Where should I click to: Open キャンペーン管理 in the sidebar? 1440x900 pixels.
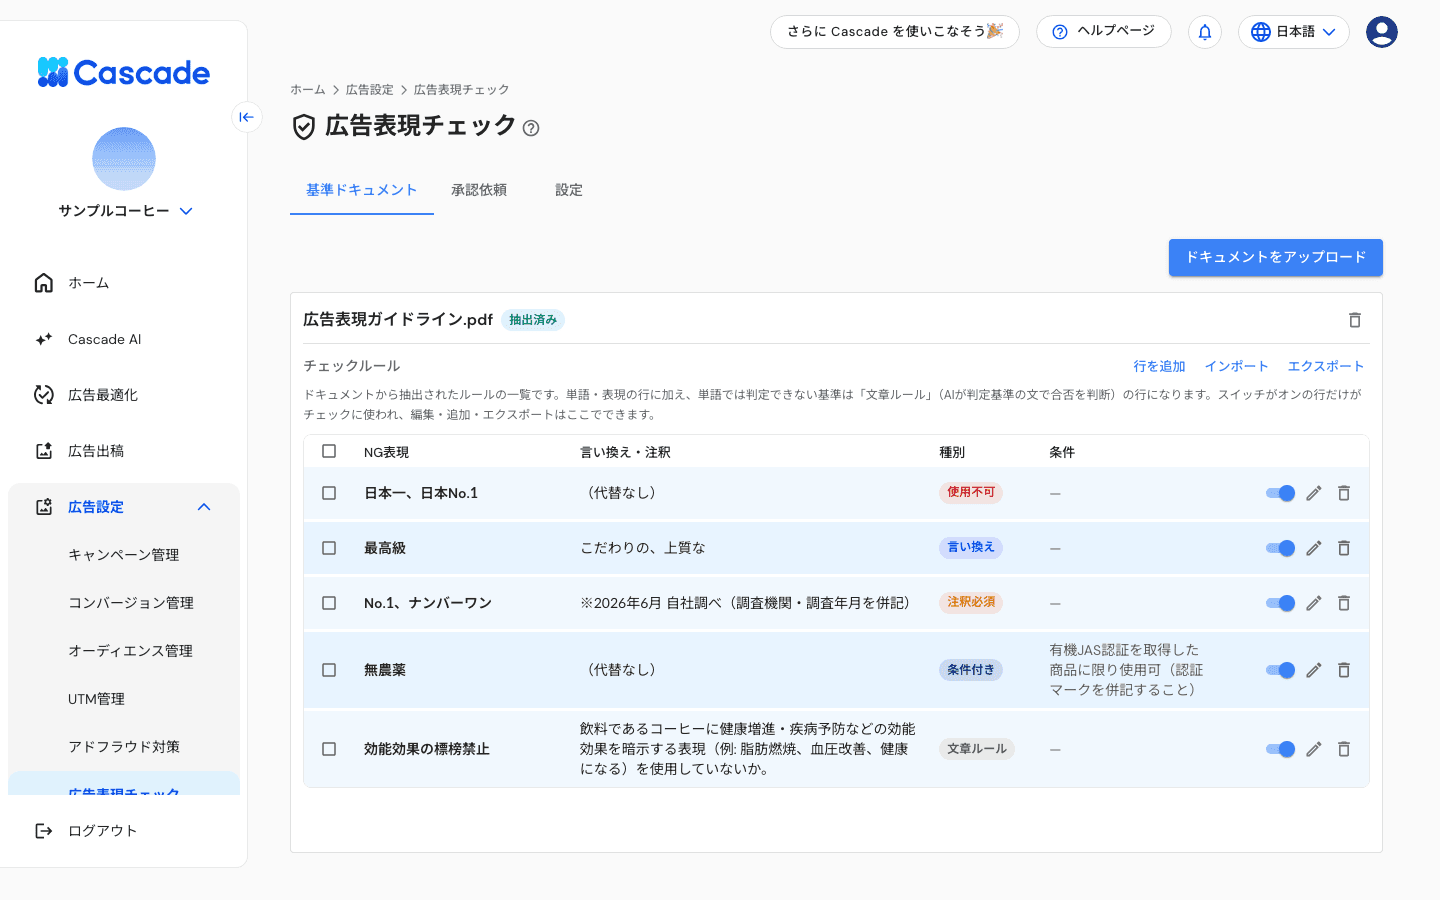pyautogui.click(x=124, y=555)
